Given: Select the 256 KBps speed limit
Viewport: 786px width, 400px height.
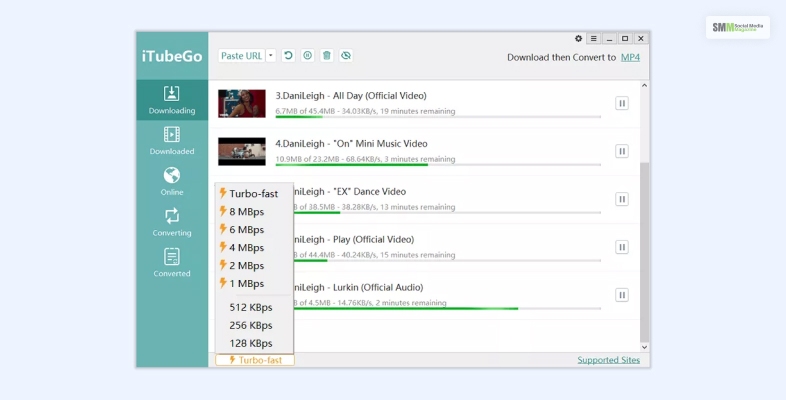Looking at the screenshot, I should tap(254, 325).
